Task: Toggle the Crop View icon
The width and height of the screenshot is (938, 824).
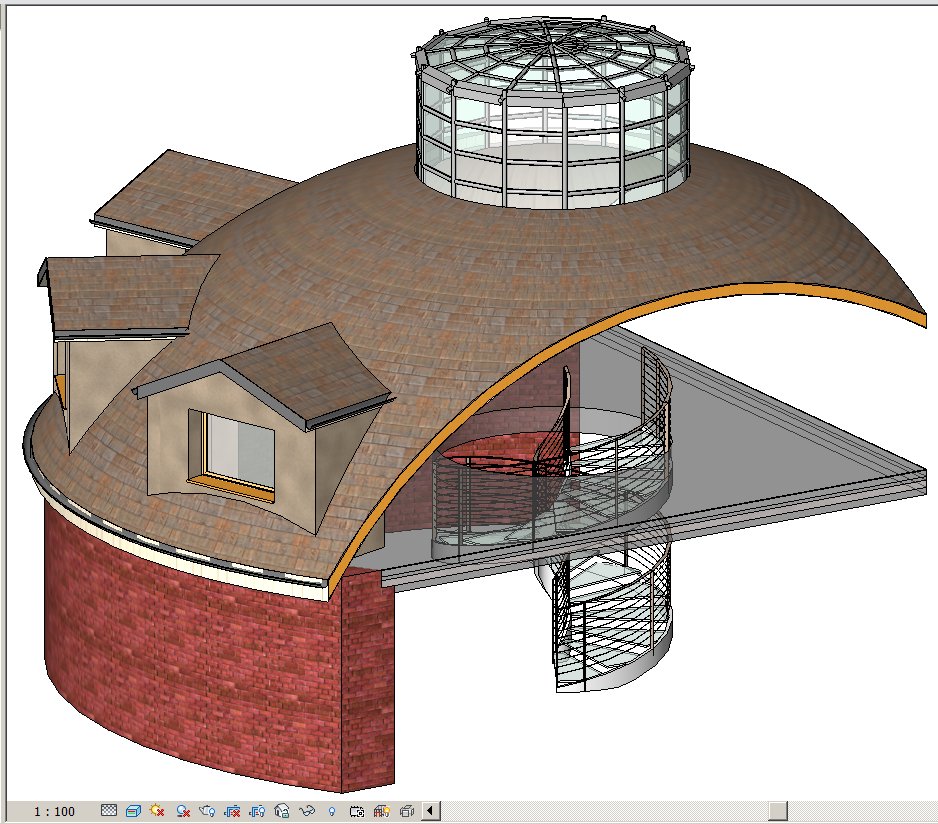Action: (232, 811)
